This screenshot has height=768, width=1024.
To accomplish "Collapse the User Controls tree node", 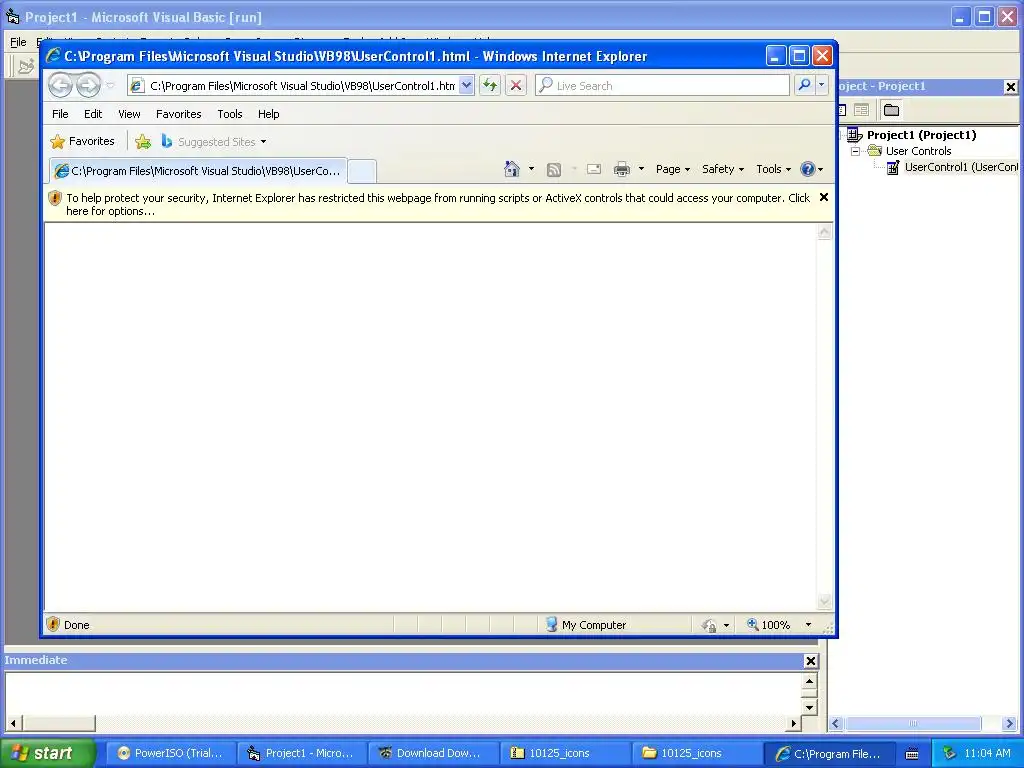I will [855, 151].
